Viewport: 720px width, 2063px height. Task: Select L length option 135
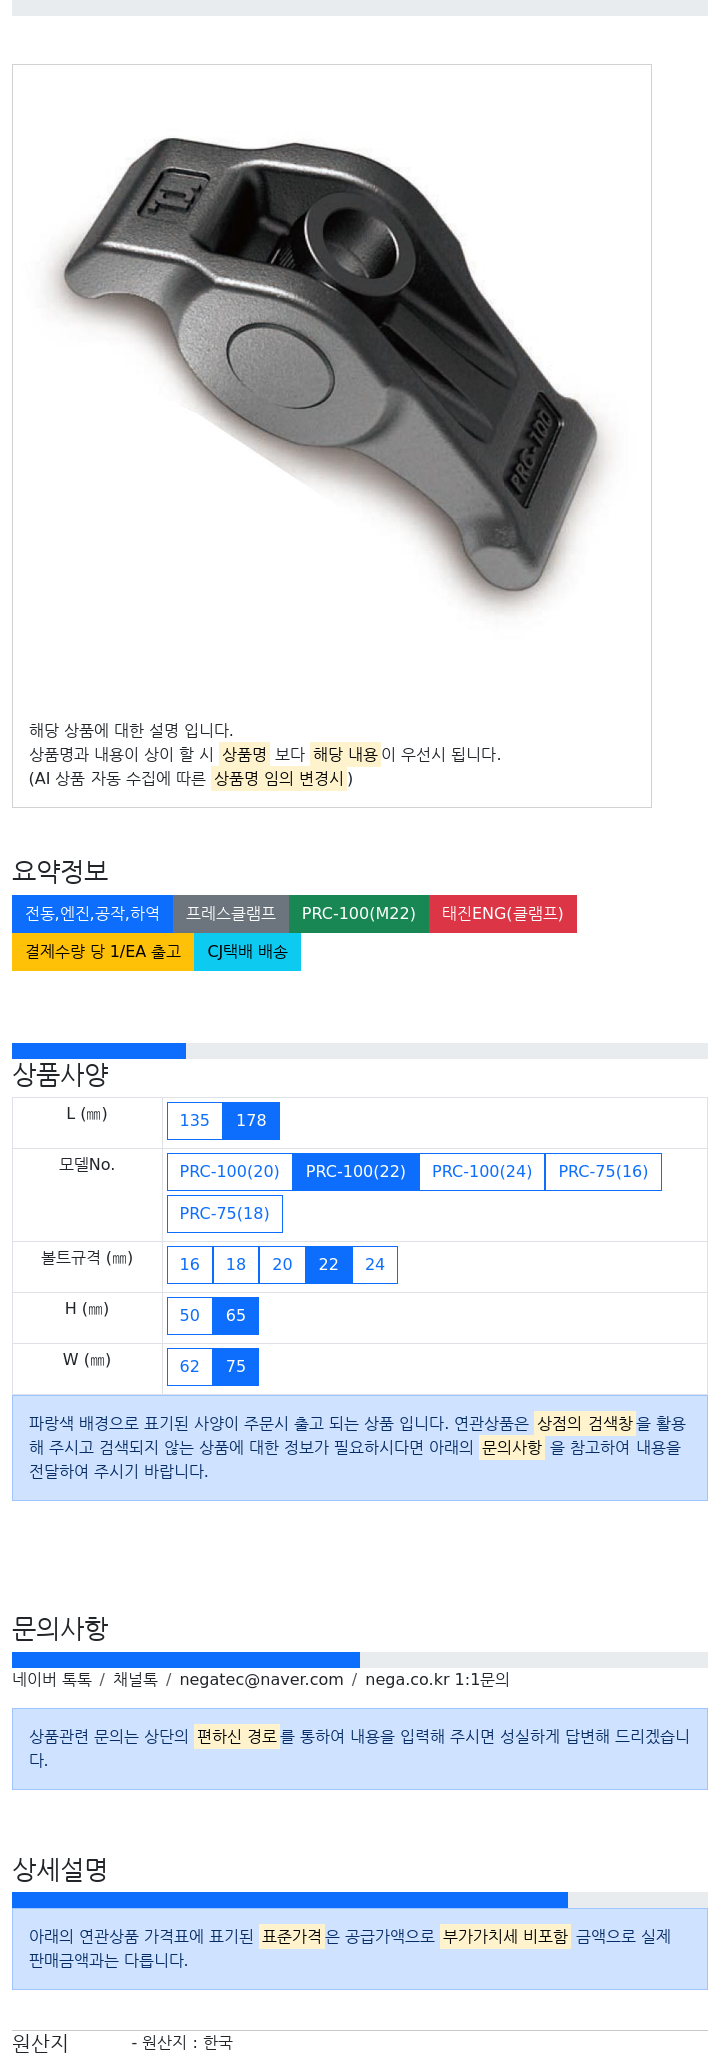coord(195,1121)
